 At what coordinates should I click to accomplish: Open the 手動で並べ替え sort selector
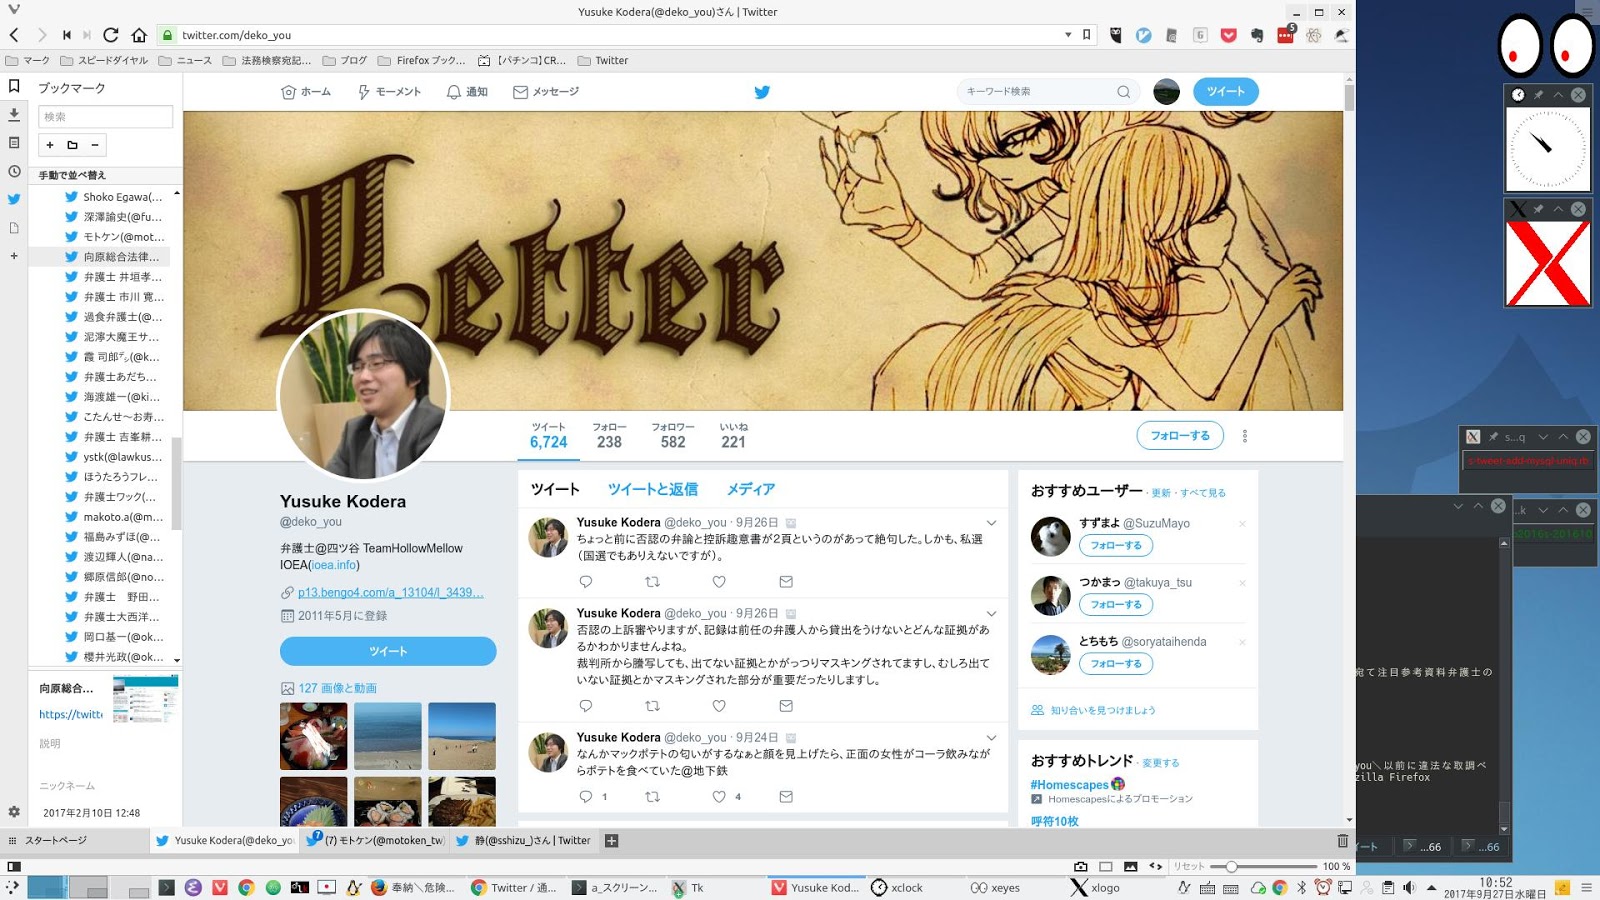(x=105, y=175)
